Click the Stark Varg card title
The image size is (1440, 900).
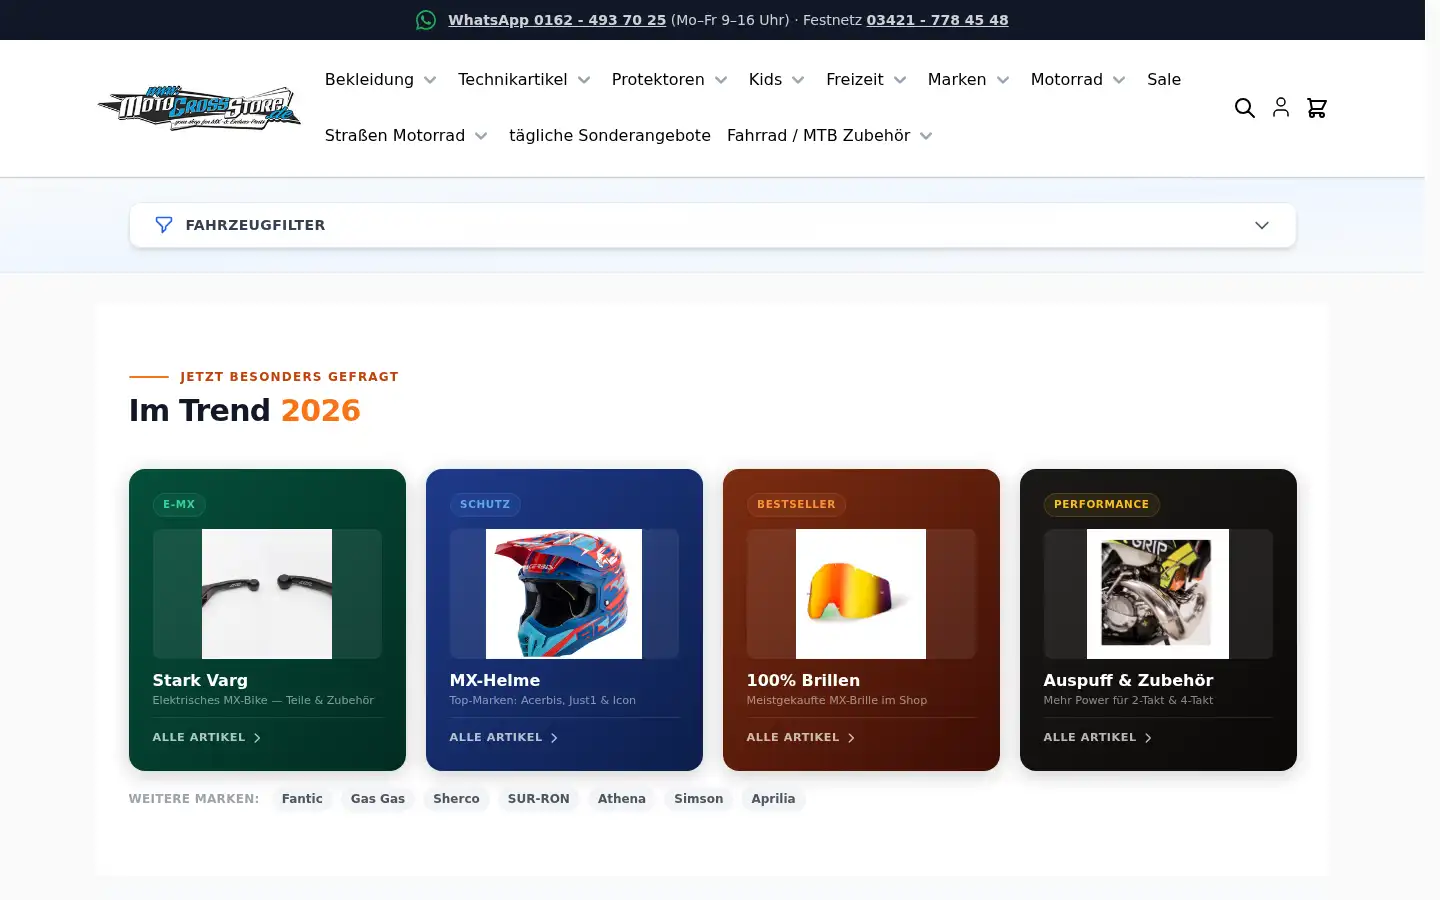coord(200,680)
